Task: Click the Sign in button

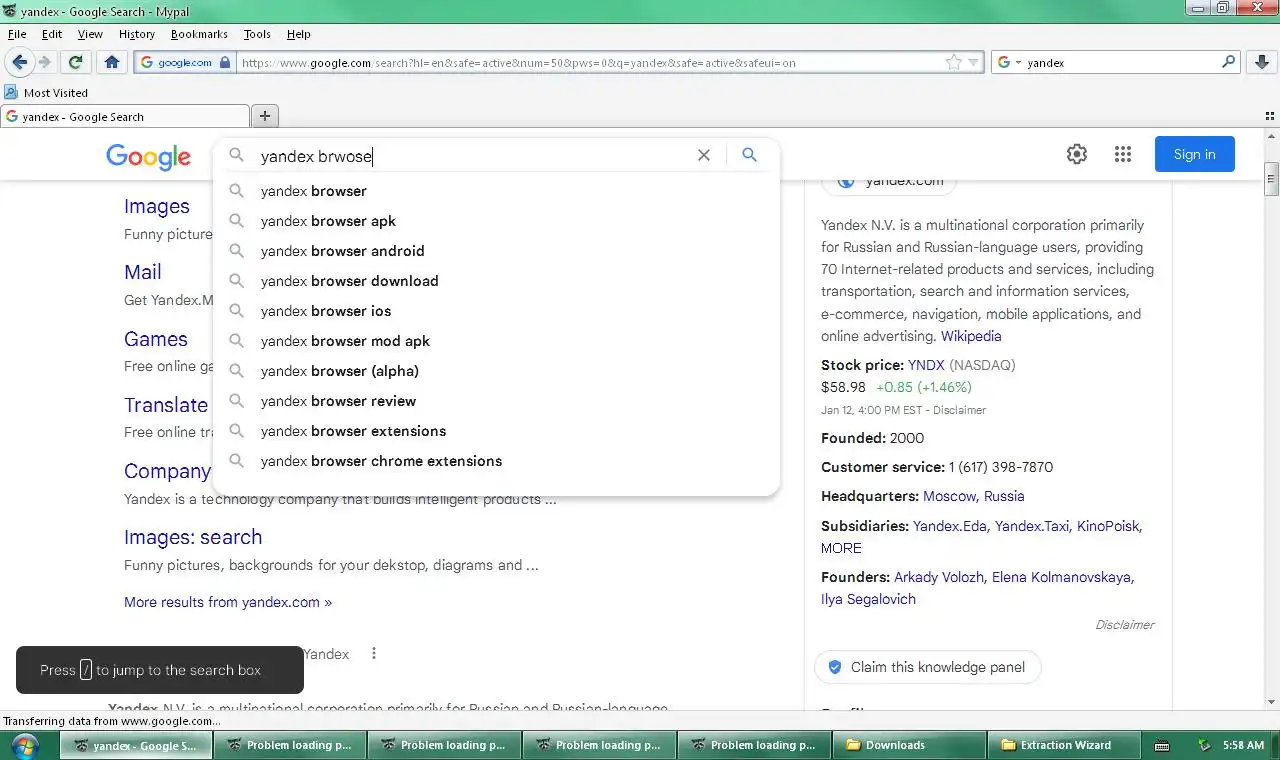Action: [x=1195, y=154]
